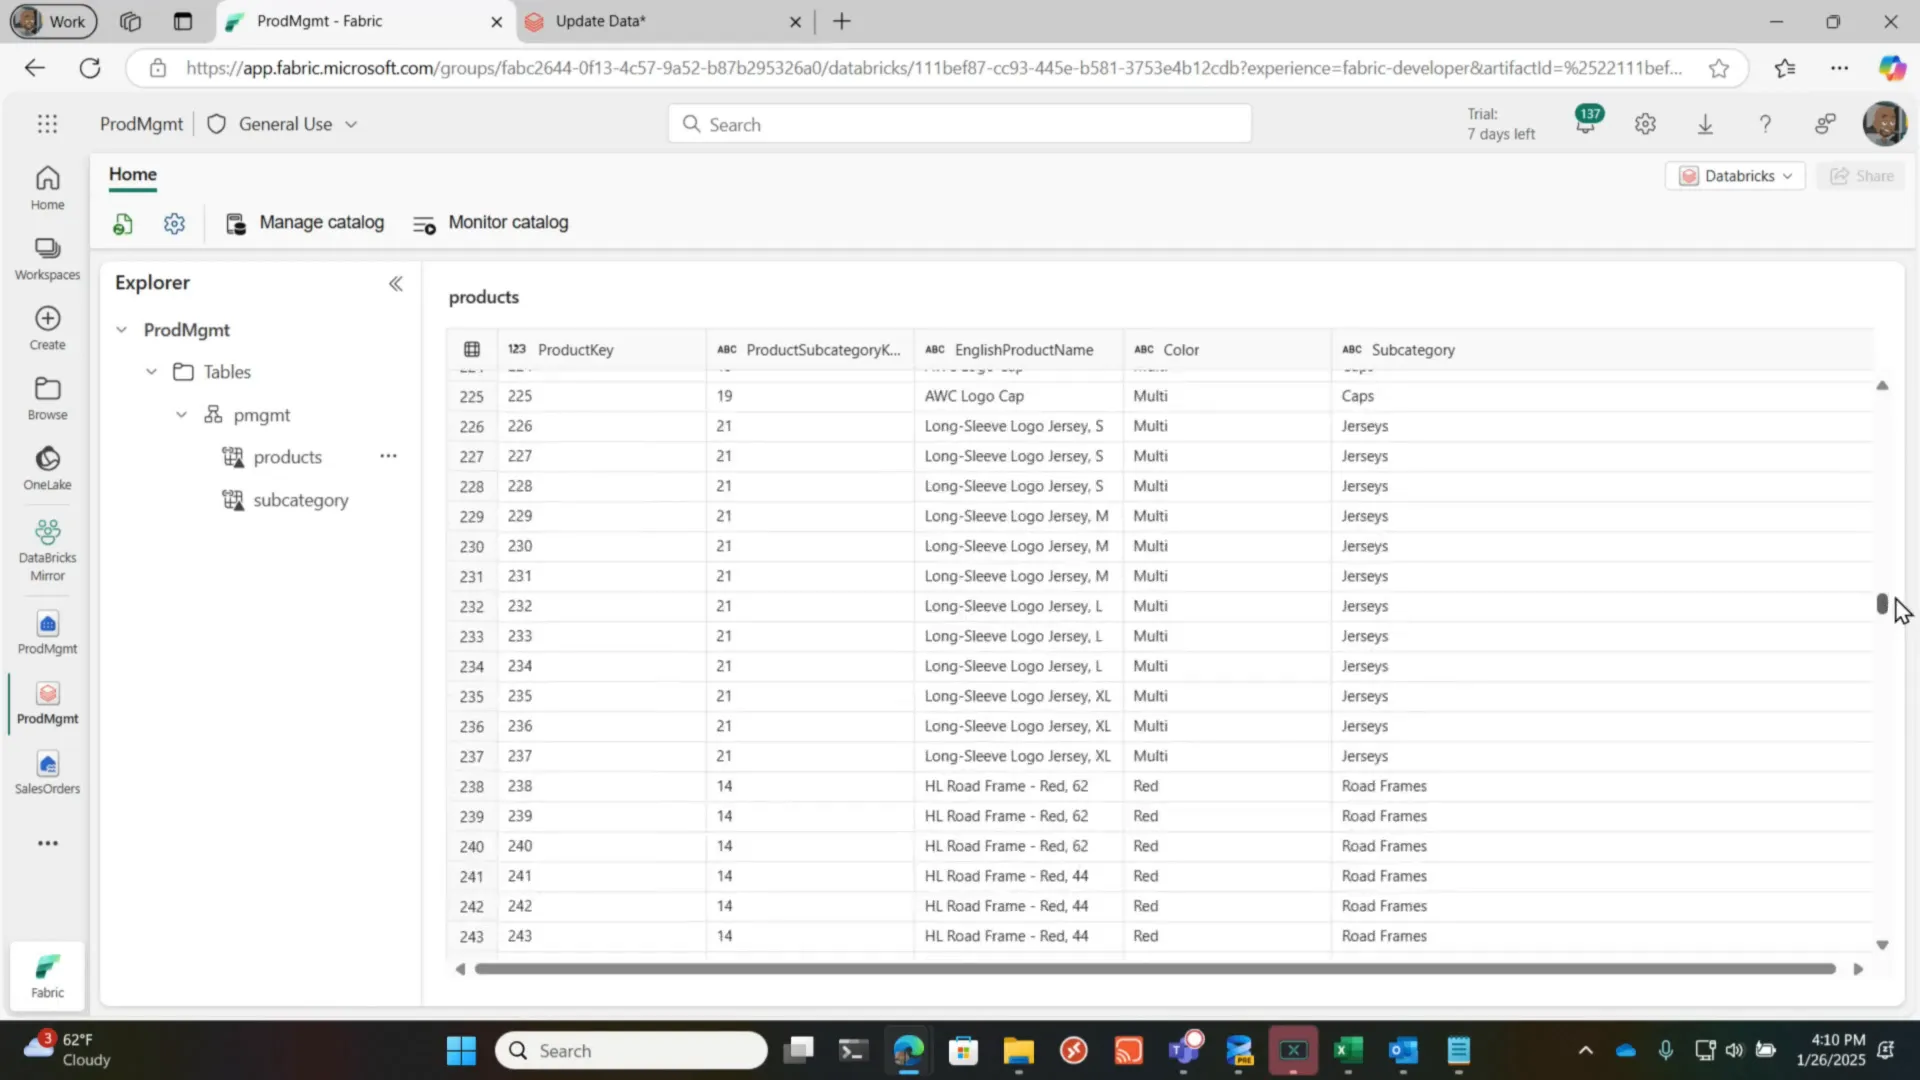The height and width of the screenshot is (1080, 1920).
Task: Open the more options menu for products table
Action: point(388,456)
